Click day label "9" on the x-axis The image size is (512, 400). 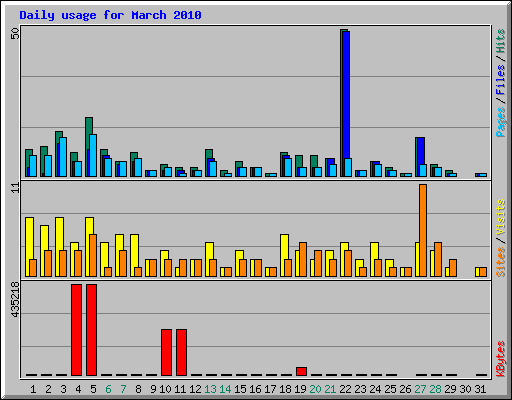point(153,389)
